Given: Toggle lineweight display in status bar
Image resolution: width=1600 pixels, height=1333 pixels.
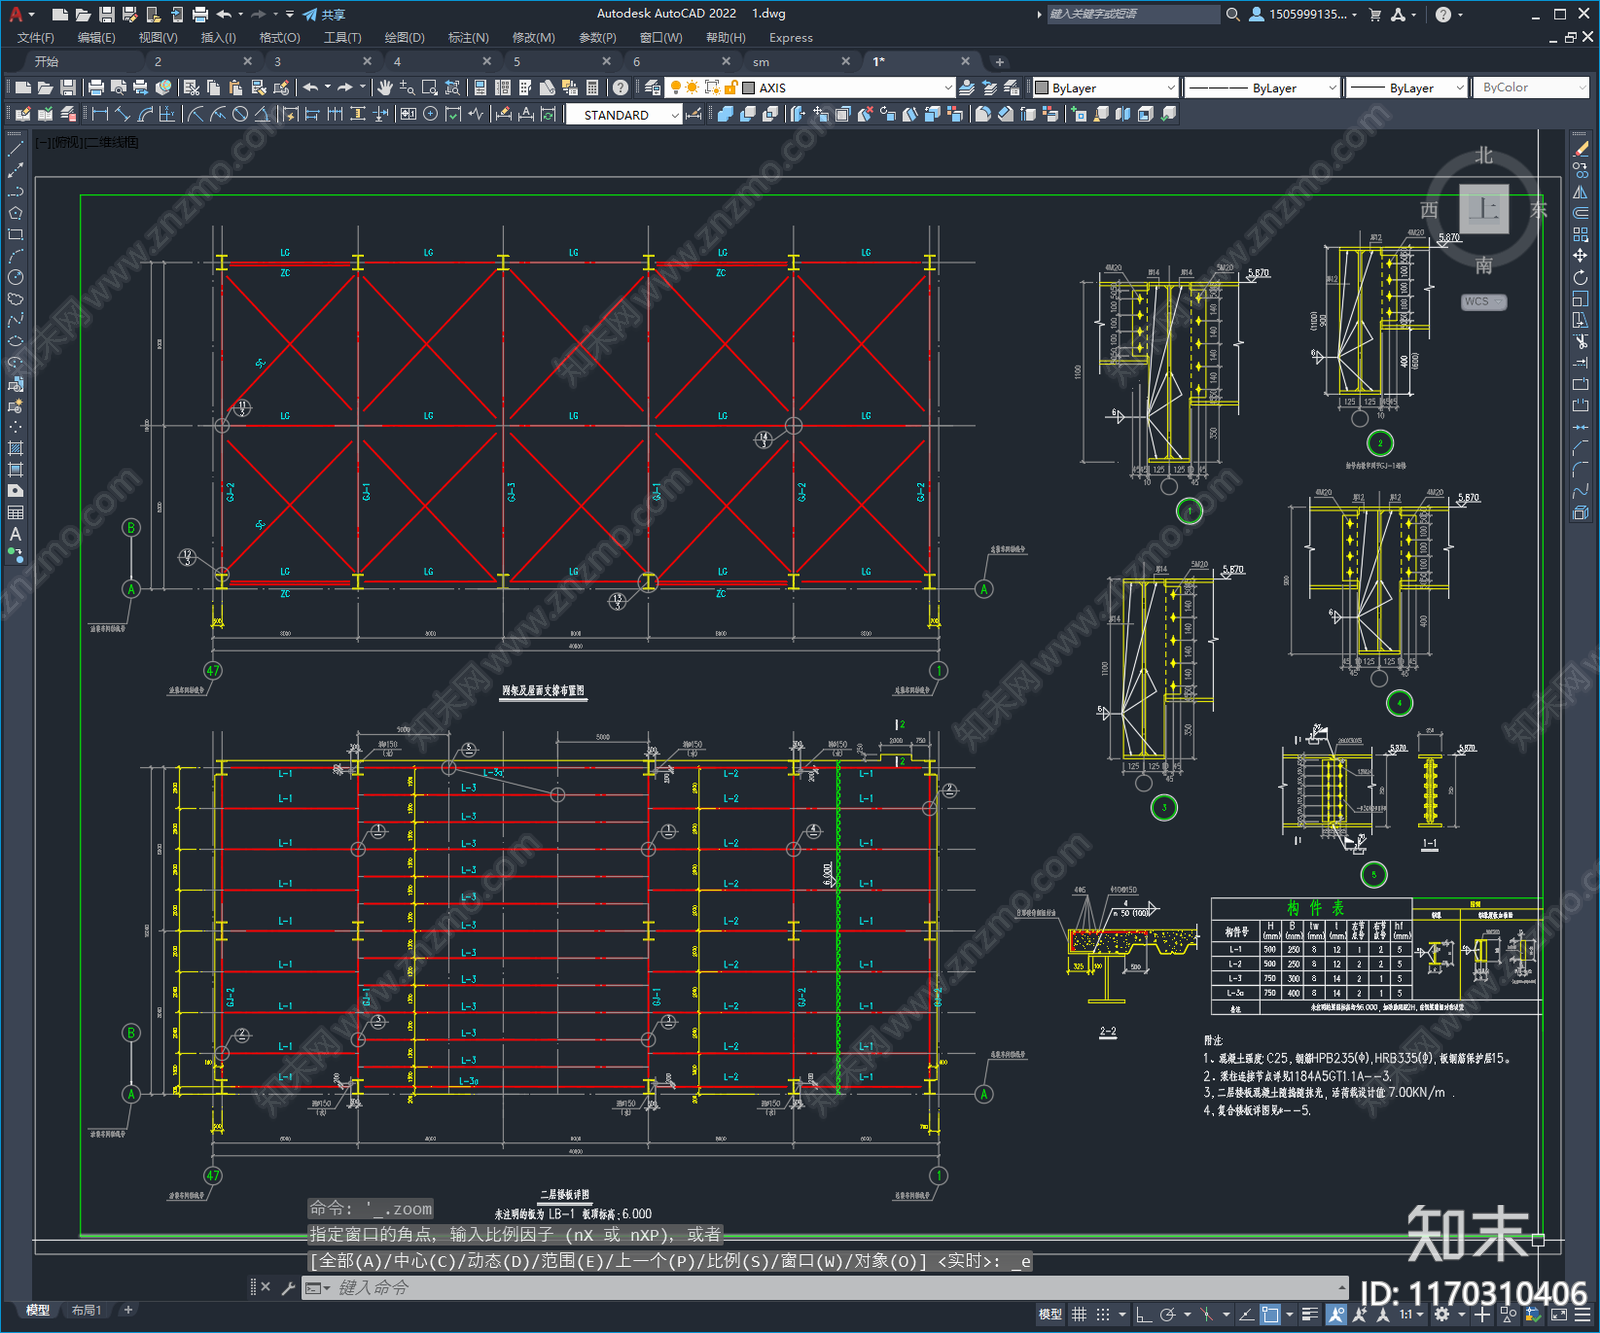Looking at the screenshot, I should click(1310, 1314).
